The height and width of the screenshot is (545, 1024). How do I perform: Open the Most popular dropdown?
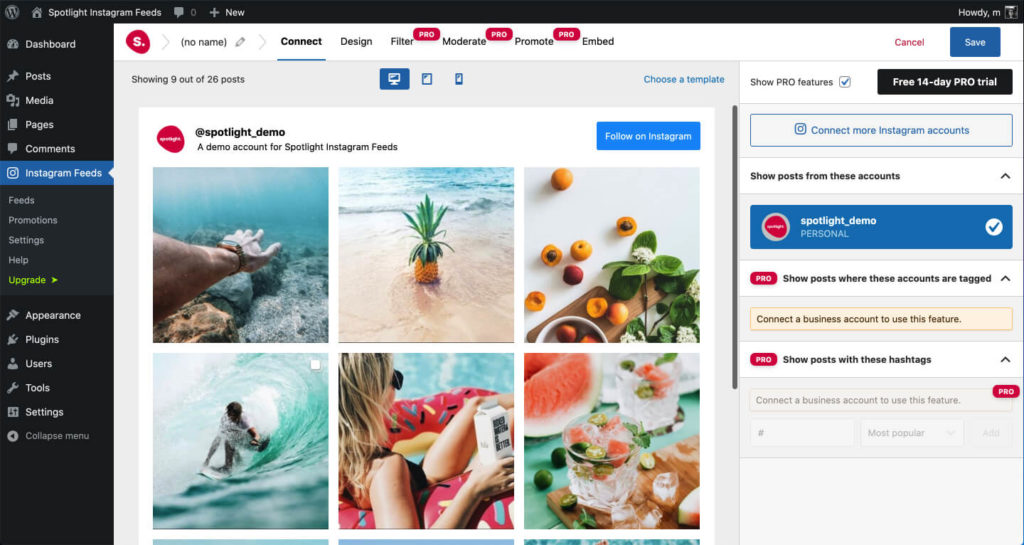pos(912,433)
